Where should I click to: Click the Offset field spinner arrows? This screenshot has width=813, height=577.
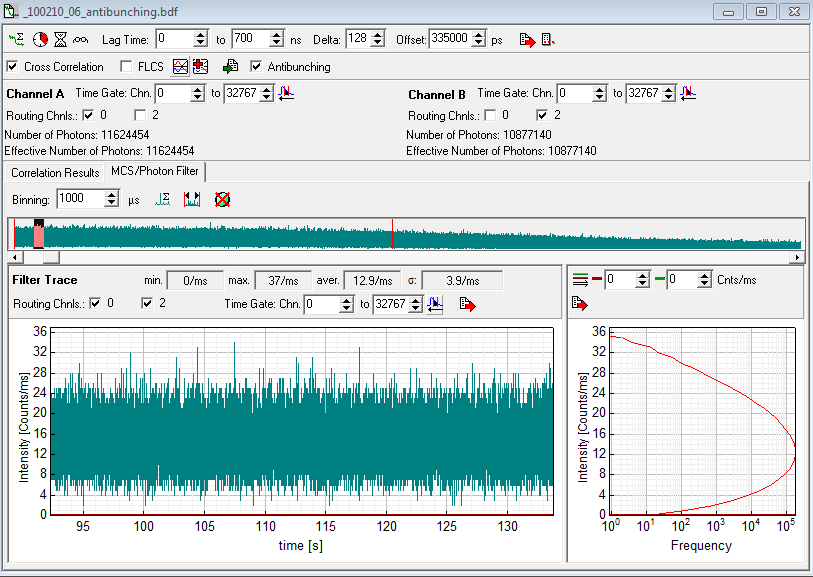479,39
